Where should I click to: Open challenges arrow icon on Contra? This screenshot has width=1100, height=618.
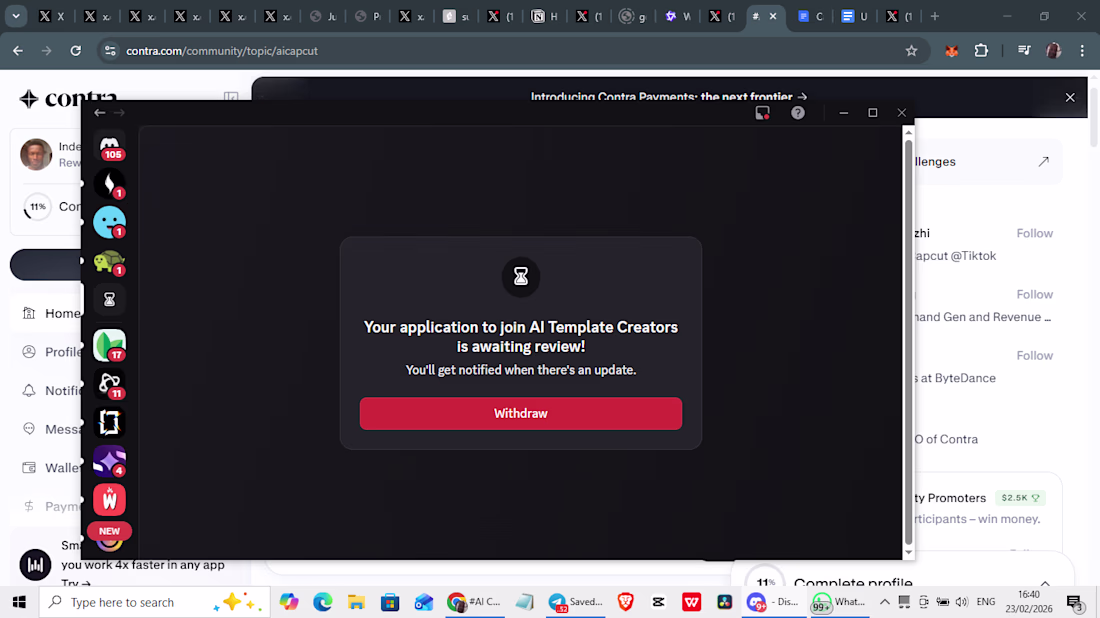[x=1044, y=161]
